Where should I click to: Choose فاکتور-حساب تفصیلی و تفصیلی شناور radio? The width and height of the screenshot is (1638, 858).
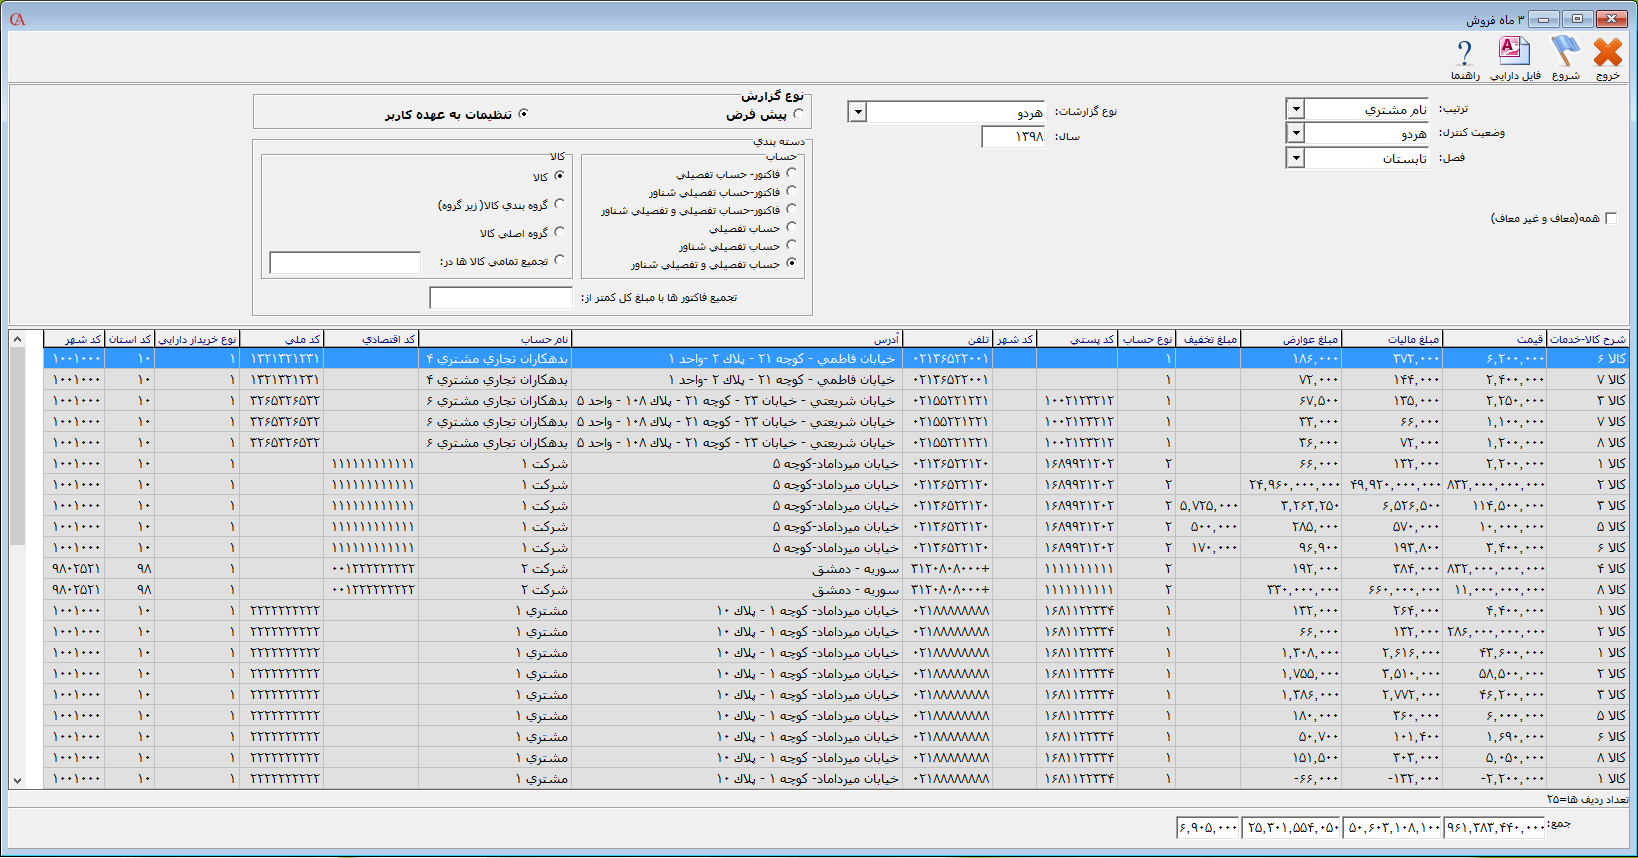pos(791,209)
